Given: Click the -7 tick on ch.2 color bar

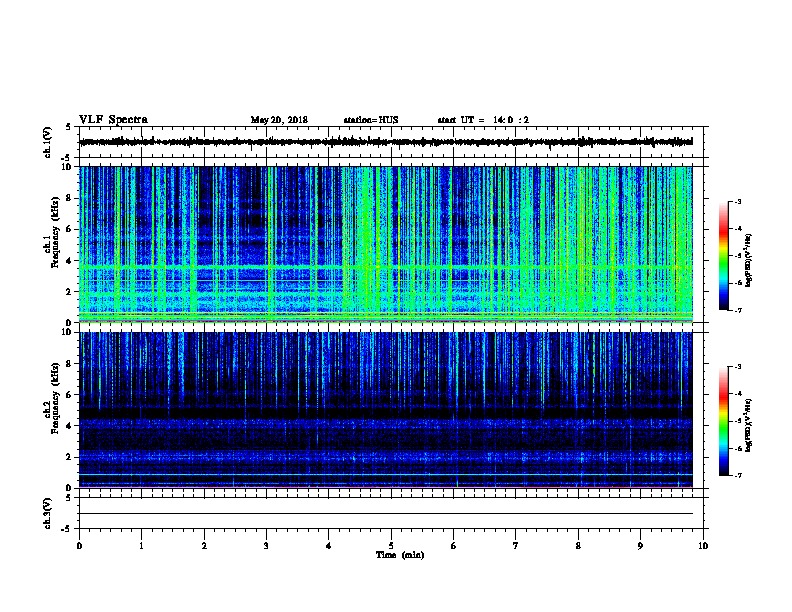Looking at the screenshot, I should pyautogui.click(x=737, y=476).
